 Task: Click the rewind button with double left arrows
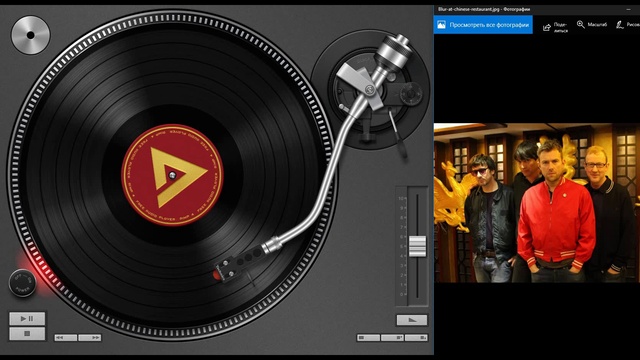tap(66, 338)
